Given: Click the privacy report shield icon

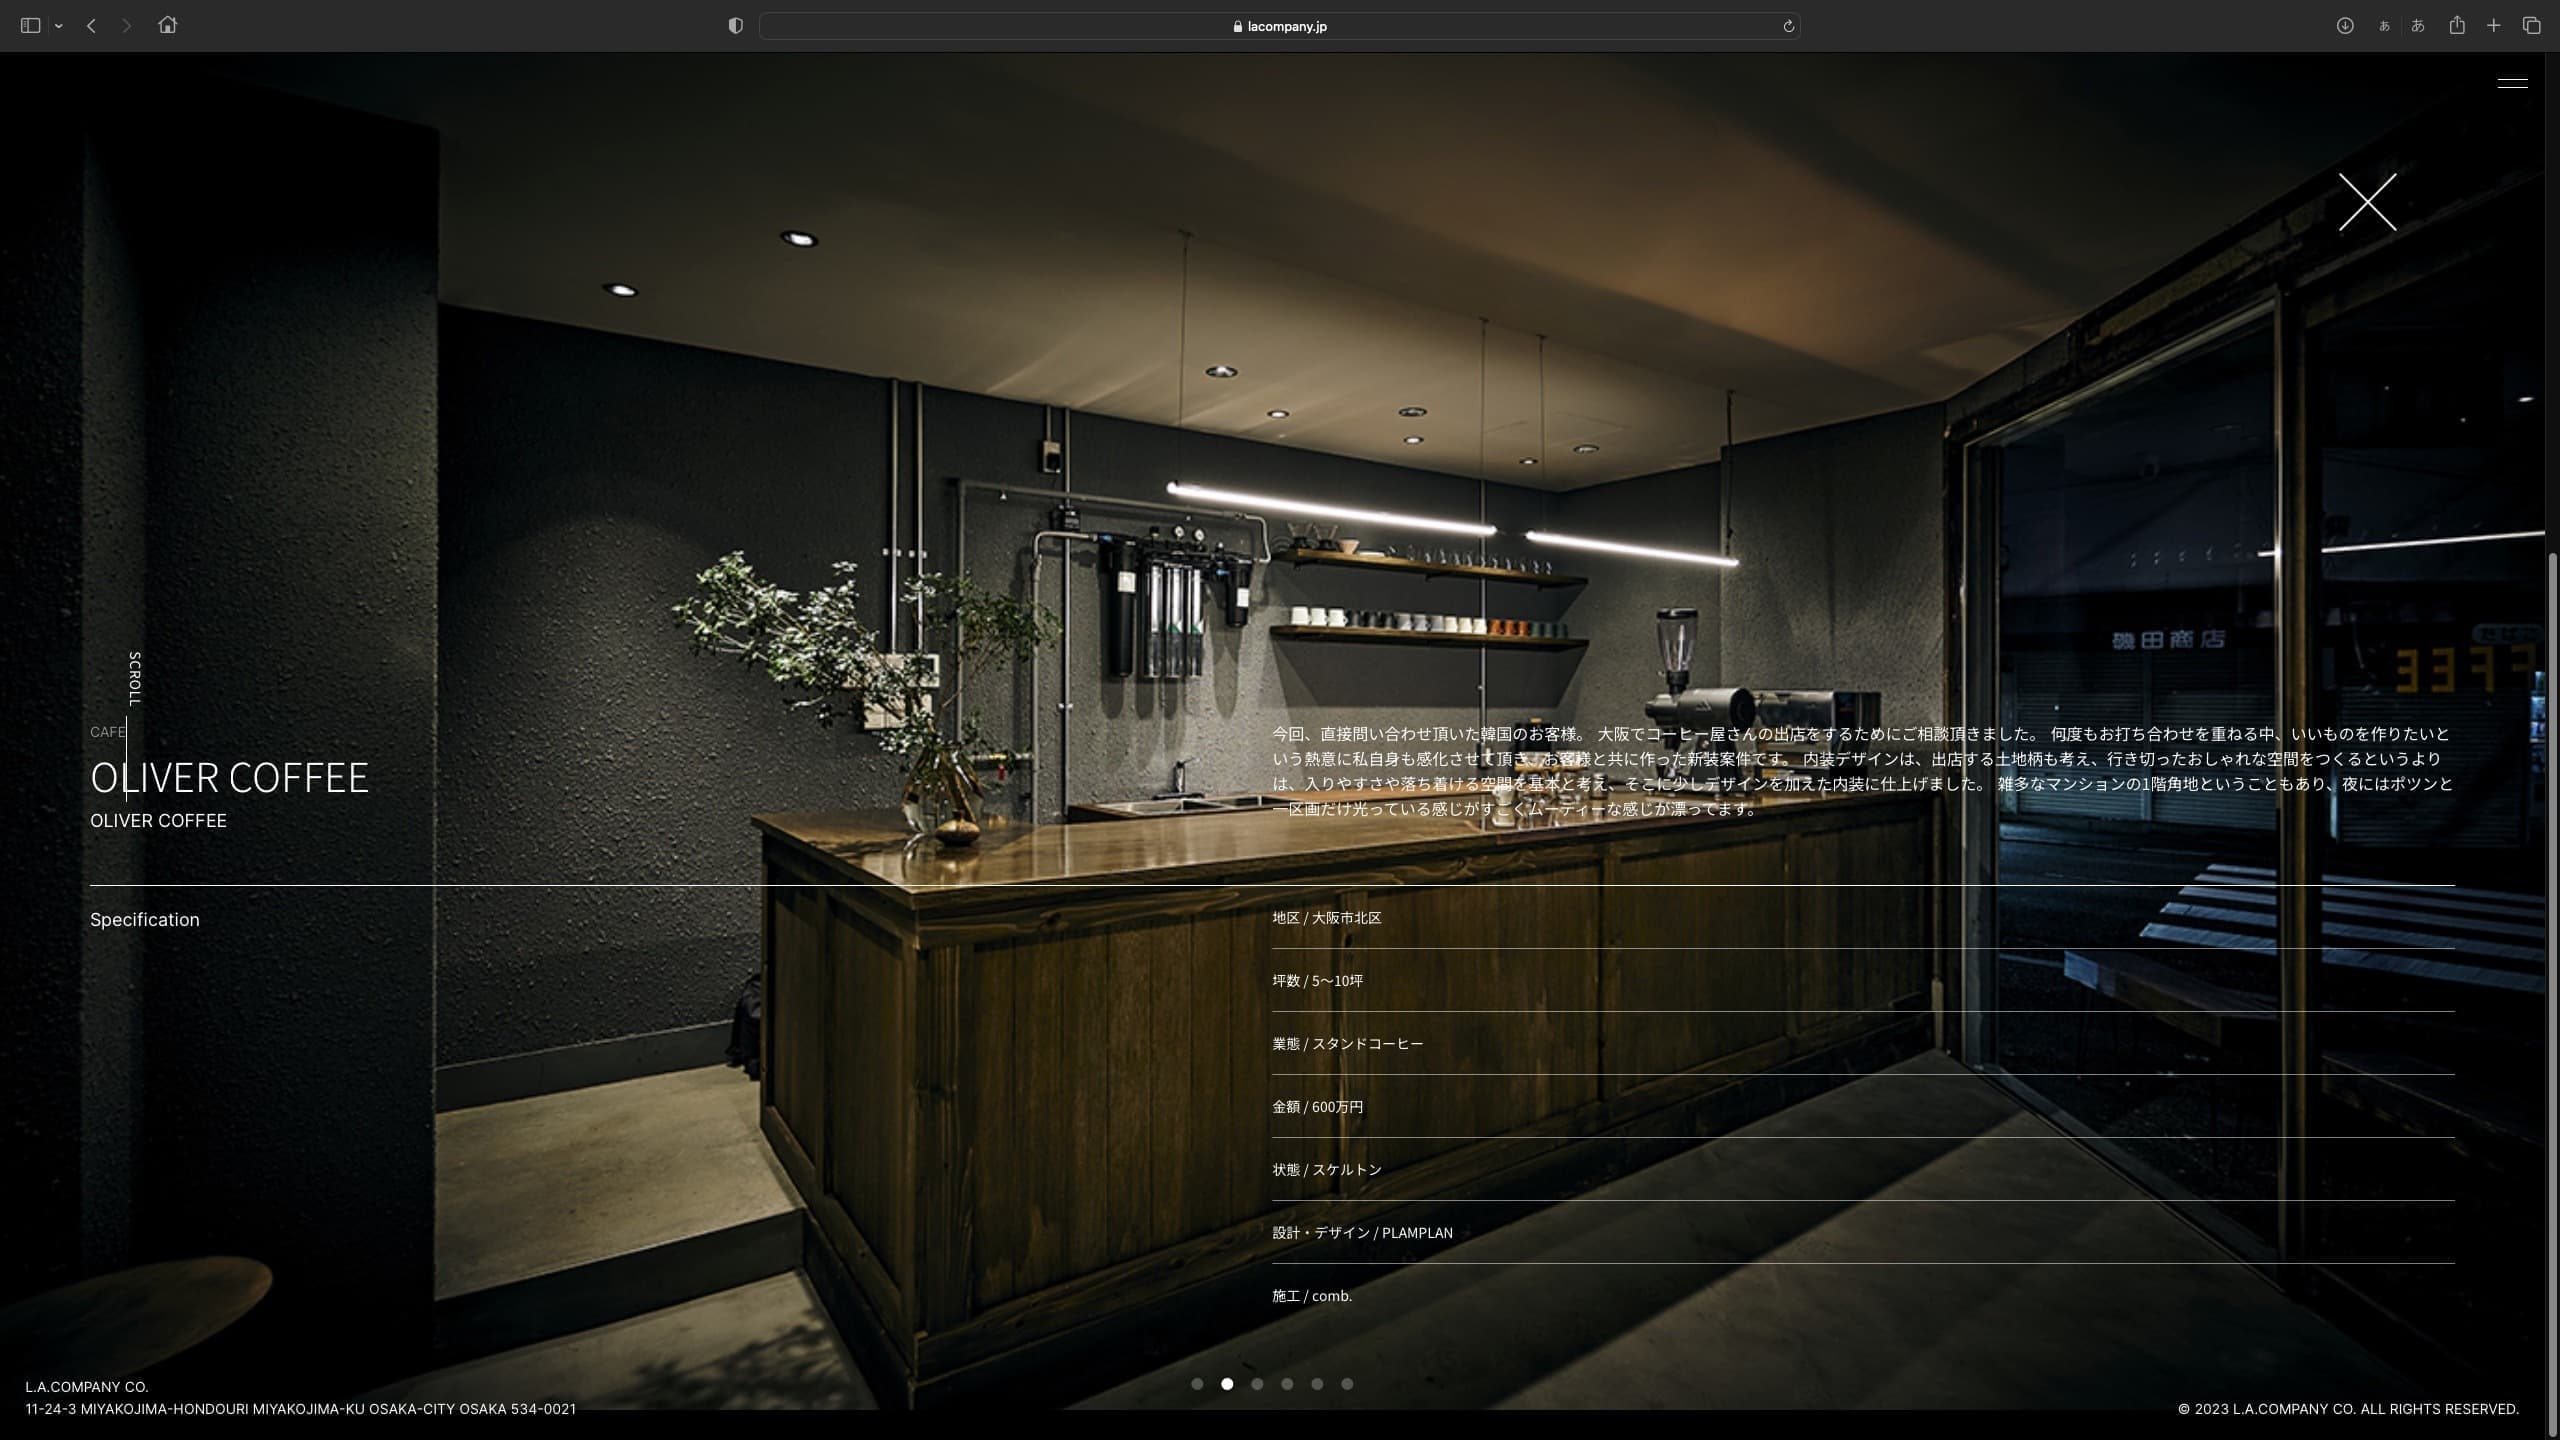Looking at the screenshot, I should (x=736, y=26).
